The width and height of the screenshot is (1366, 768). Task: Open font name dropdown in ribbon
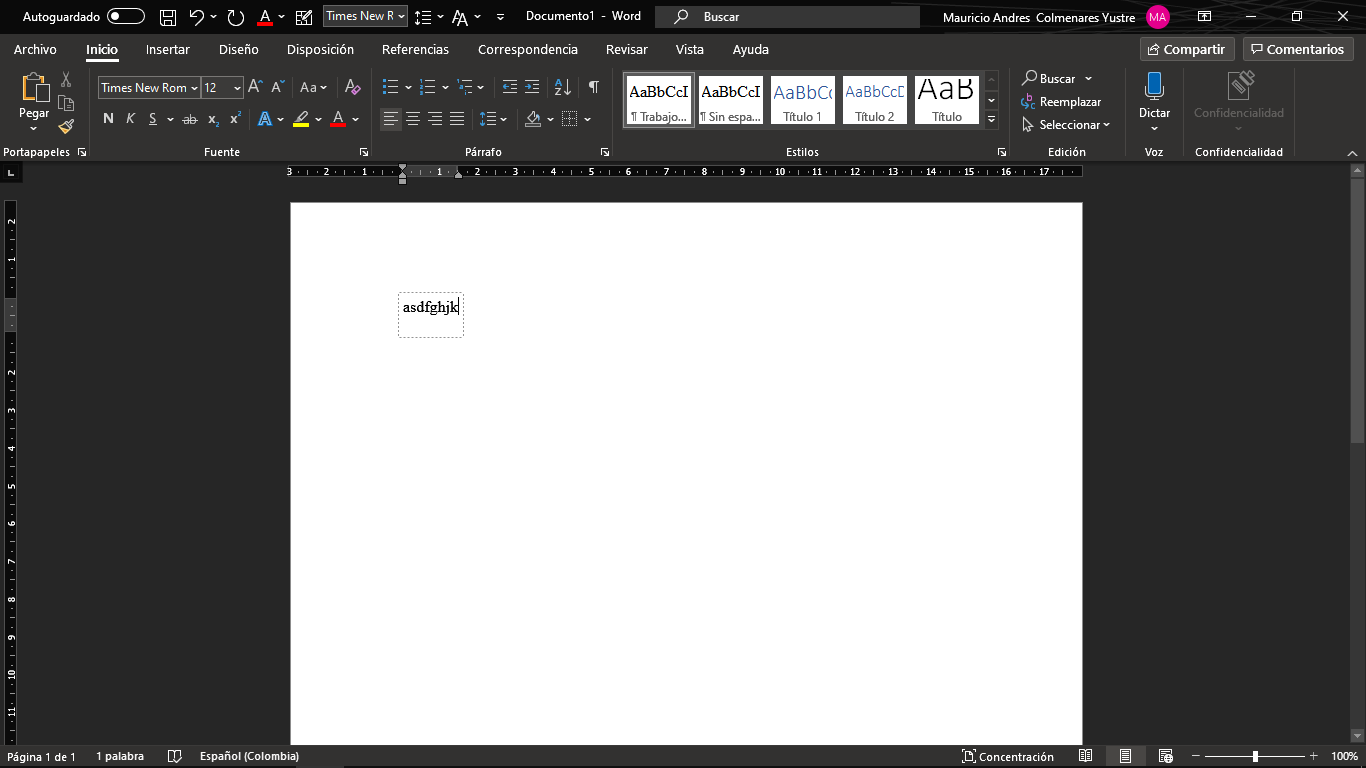pos(194,88)
